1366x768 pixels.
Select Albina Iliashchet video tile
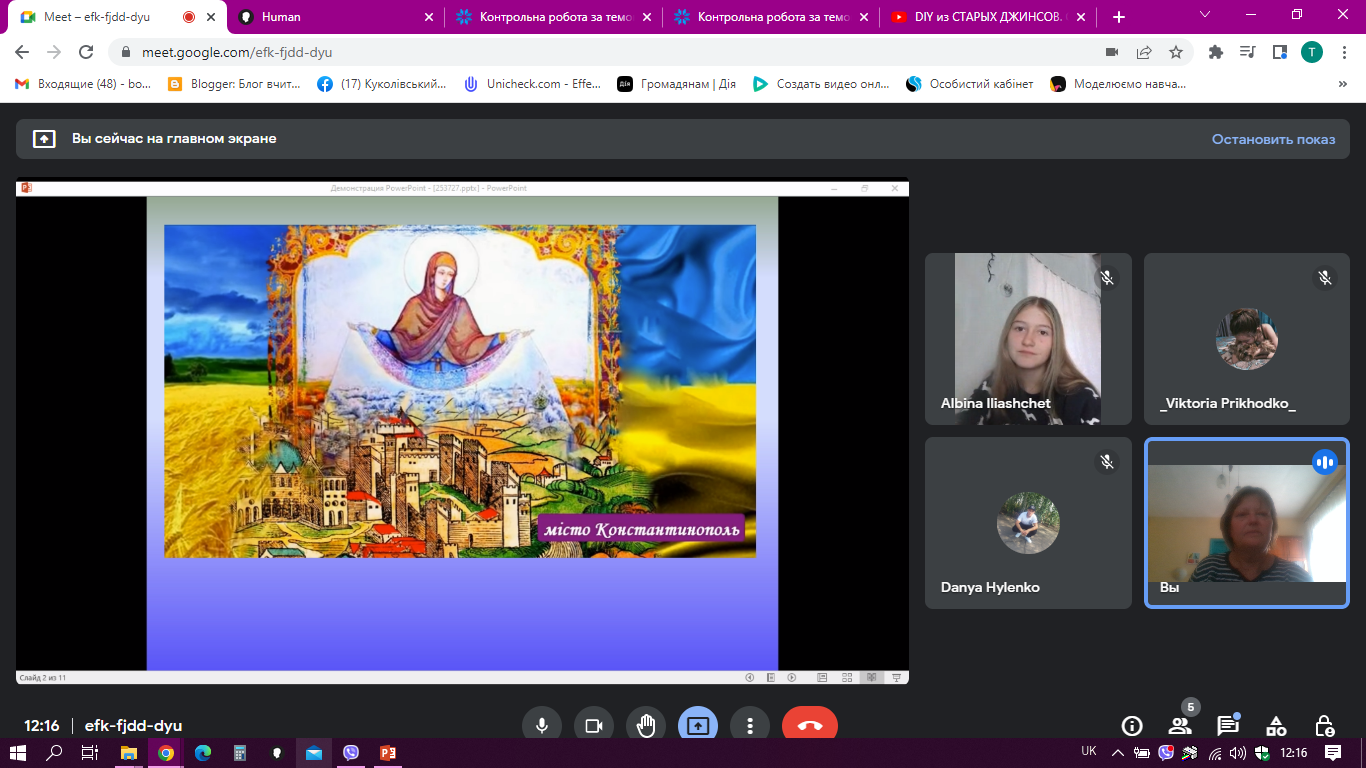[1028, 339]
